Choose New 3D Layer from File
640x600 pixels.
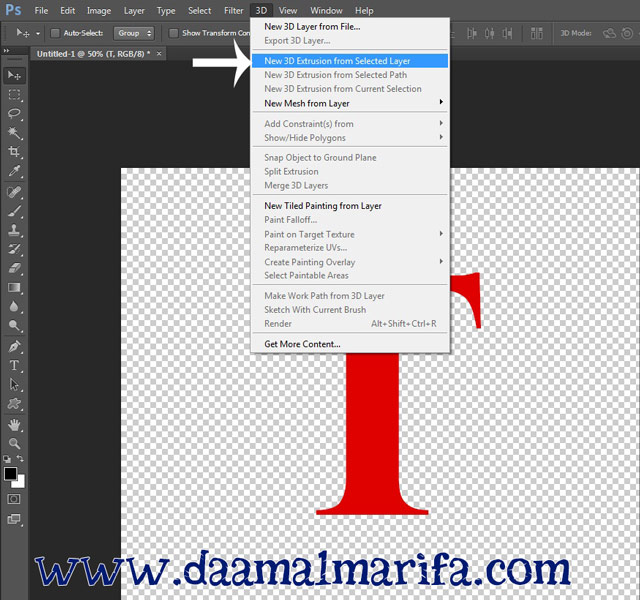(x=350, y=27)
